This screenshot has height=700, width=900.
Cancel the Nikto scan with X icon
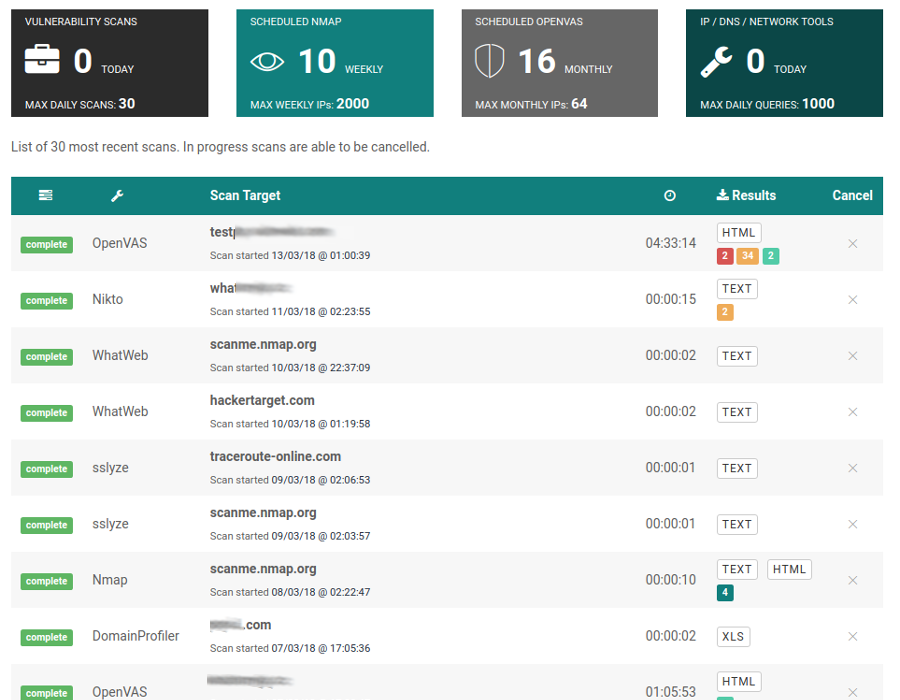[x=853, y=300]
